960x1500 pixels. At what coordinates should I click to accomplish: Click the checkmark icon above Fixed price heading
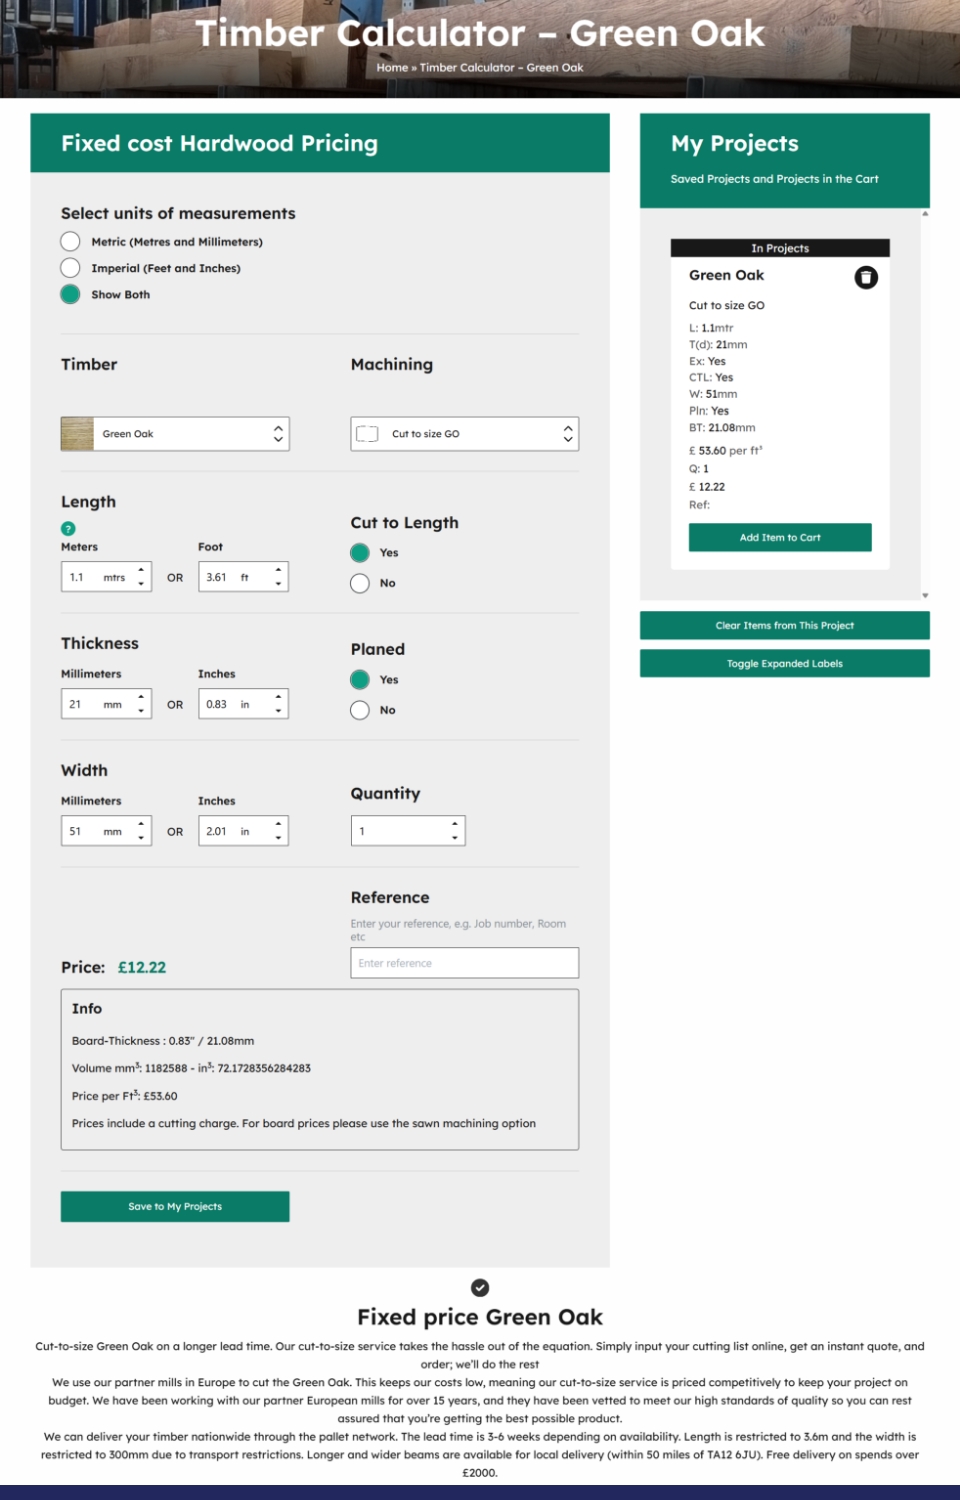(x=480, y=1287)
